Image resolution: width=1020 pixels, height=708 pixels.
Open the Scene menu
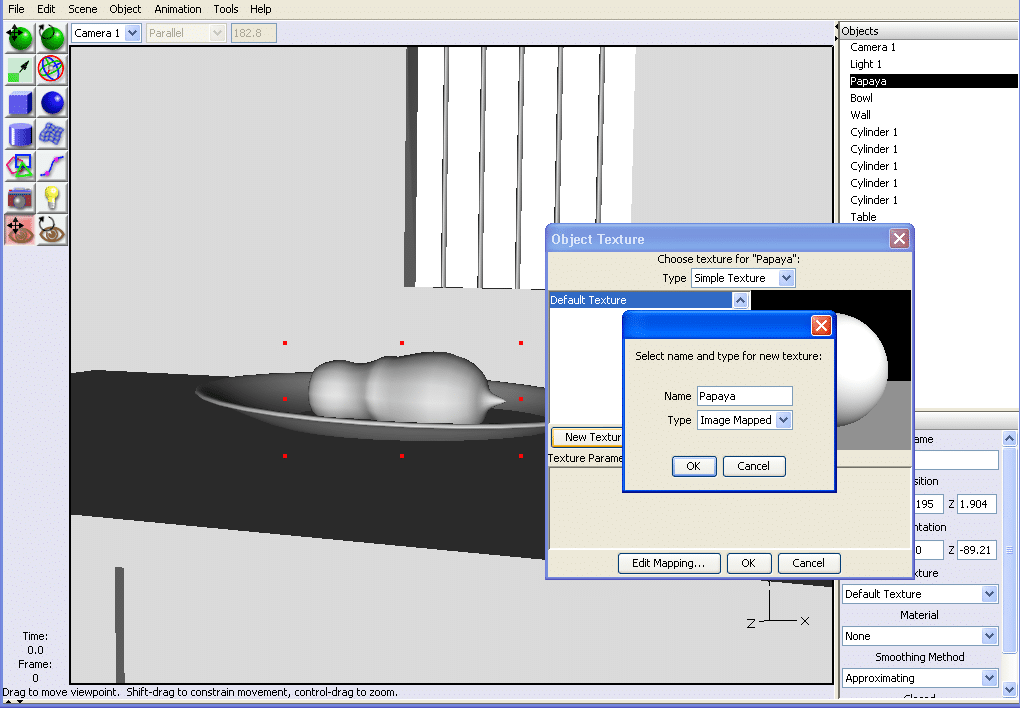(83, 9)
